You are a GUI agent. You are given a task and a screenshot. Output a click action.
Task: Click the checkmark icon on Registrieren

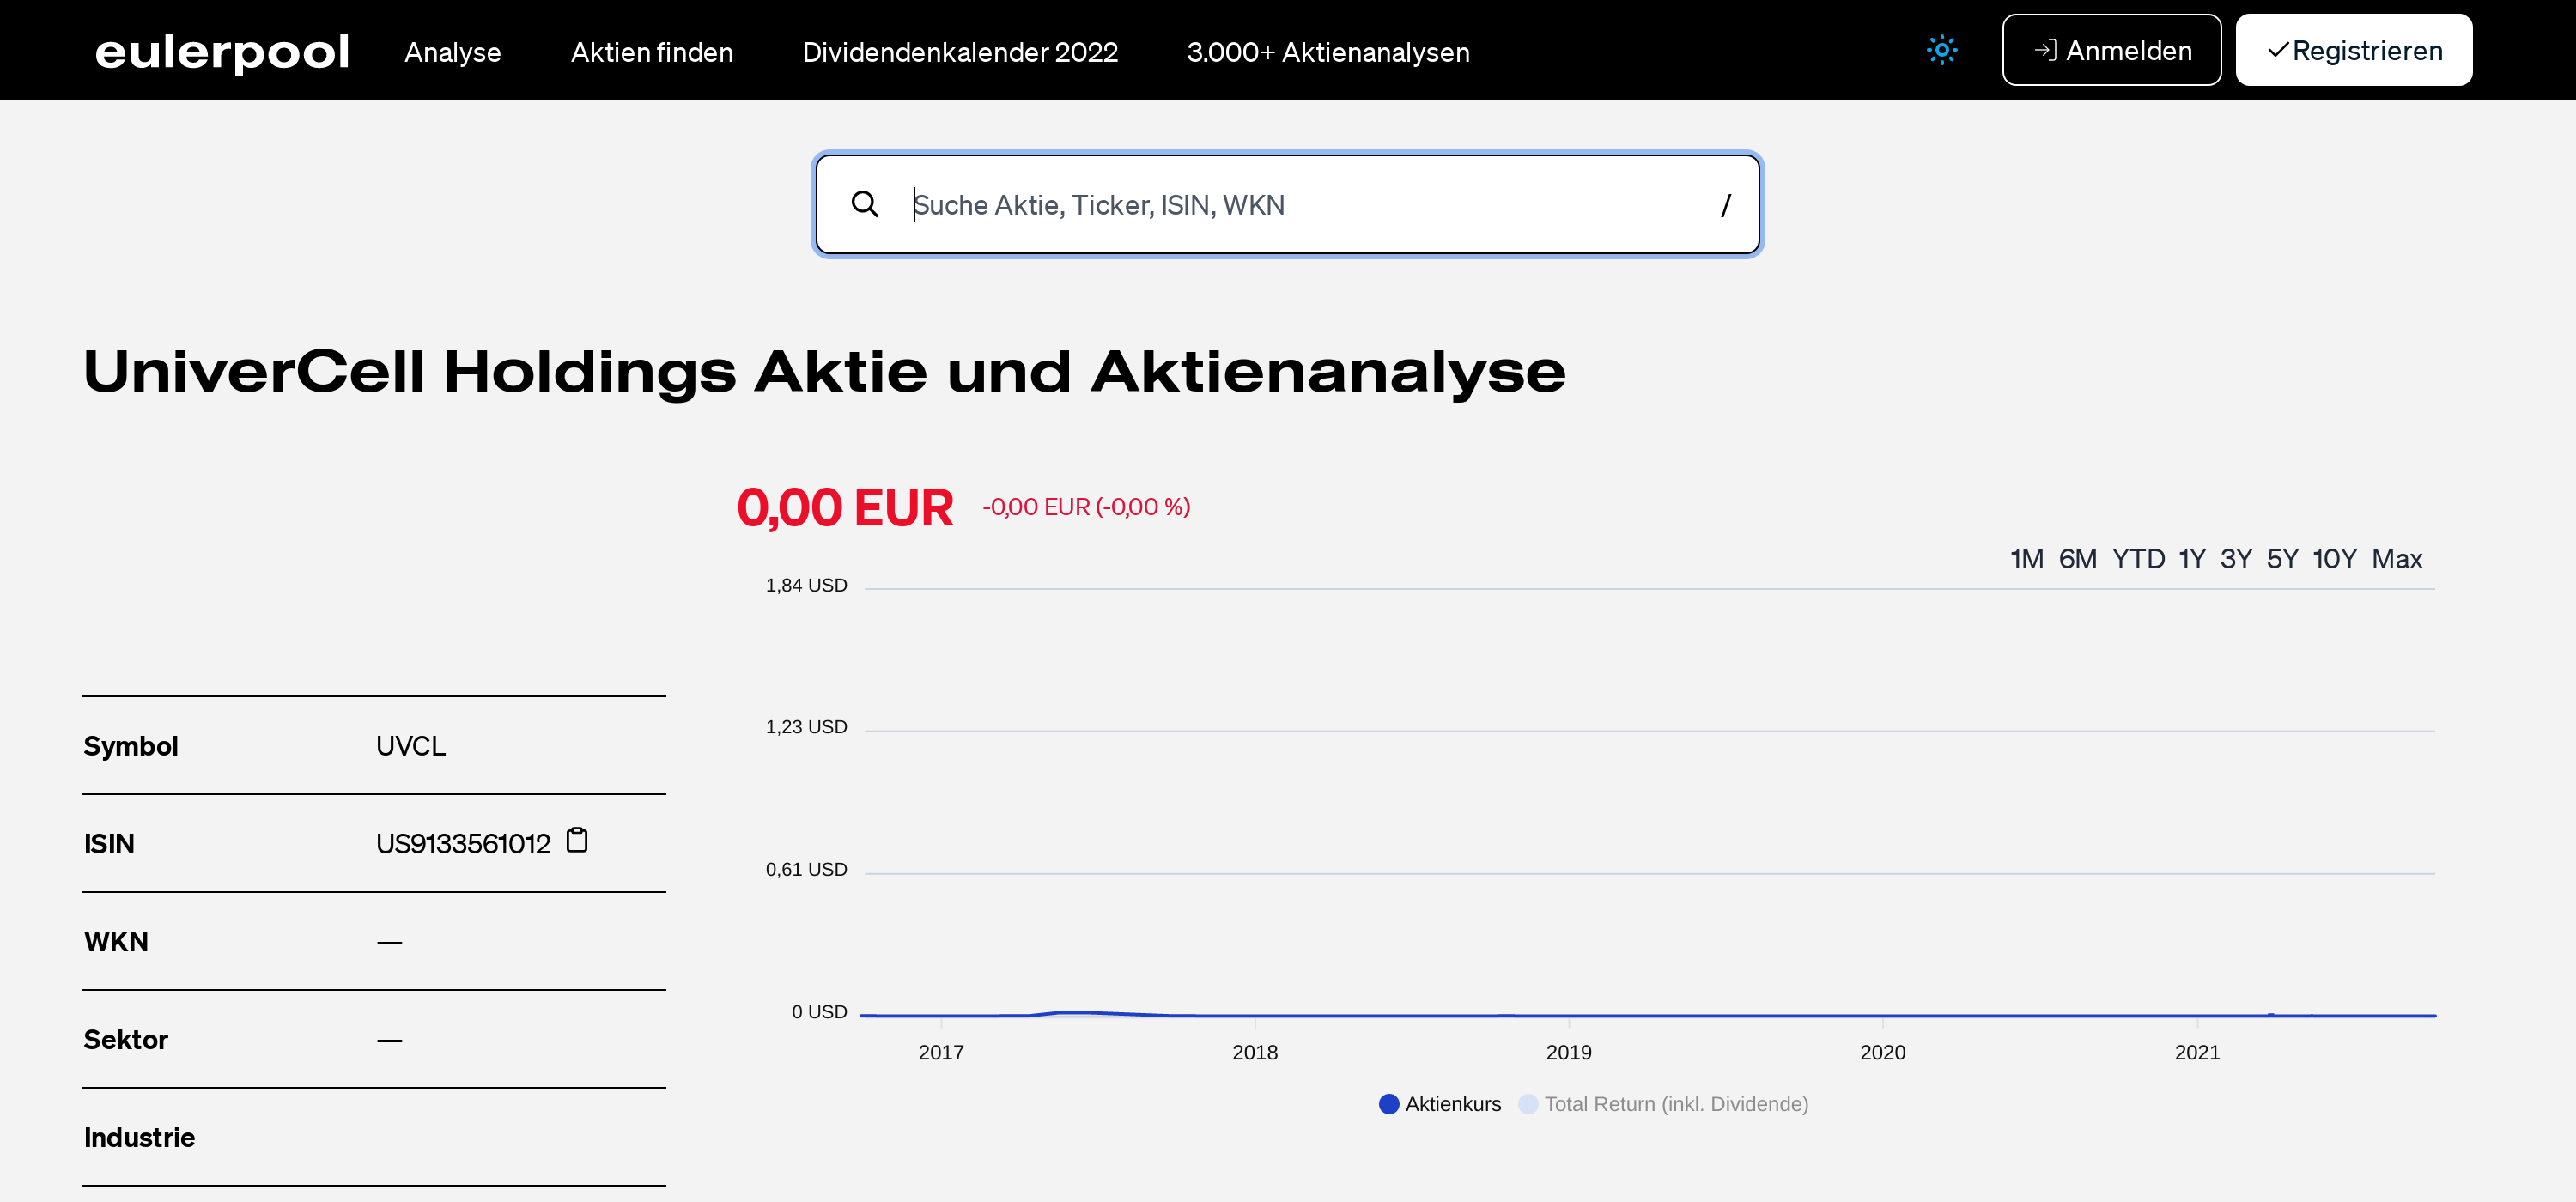[2279, 50]
